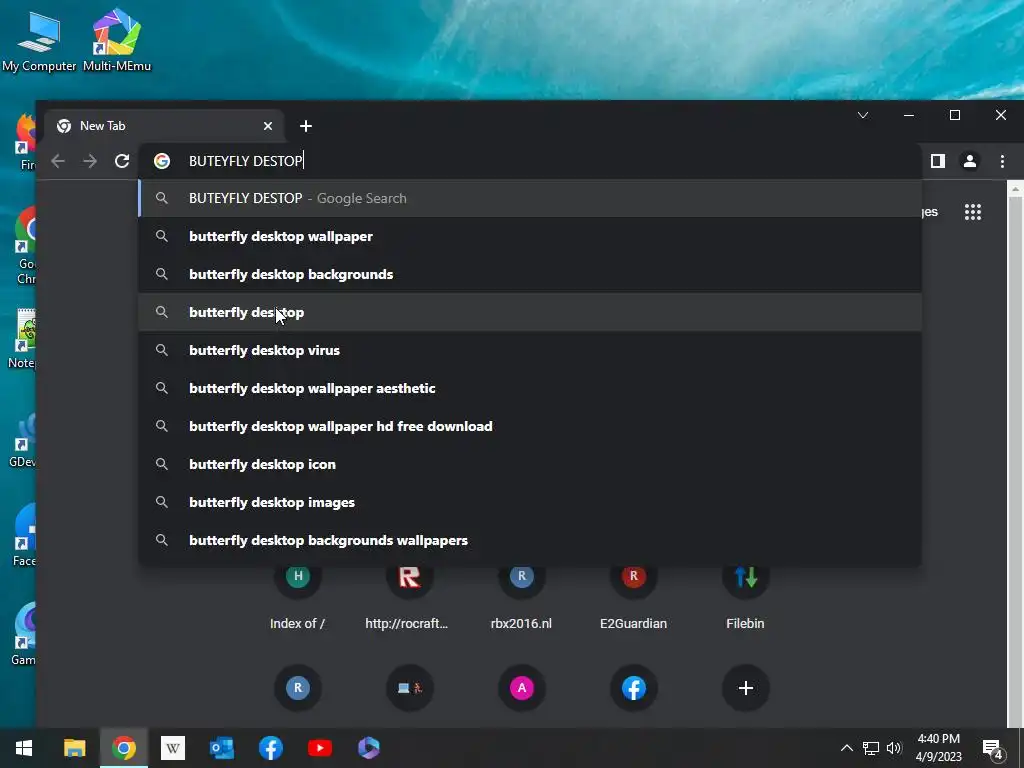Open the Chrome profile icon

click(x=970, y=161)
